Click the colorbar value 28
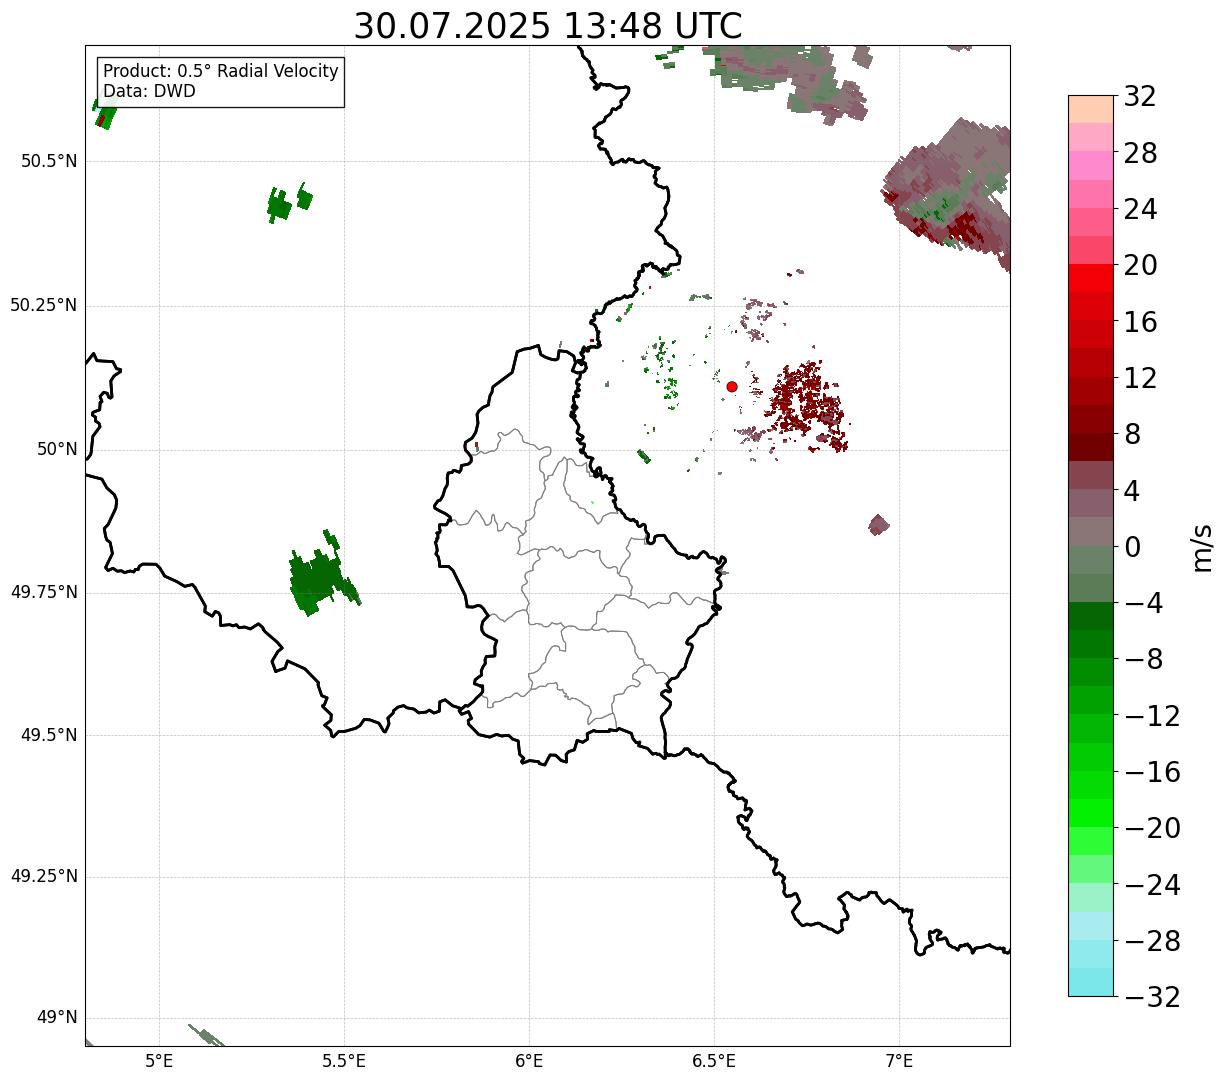 [1140, 153]
